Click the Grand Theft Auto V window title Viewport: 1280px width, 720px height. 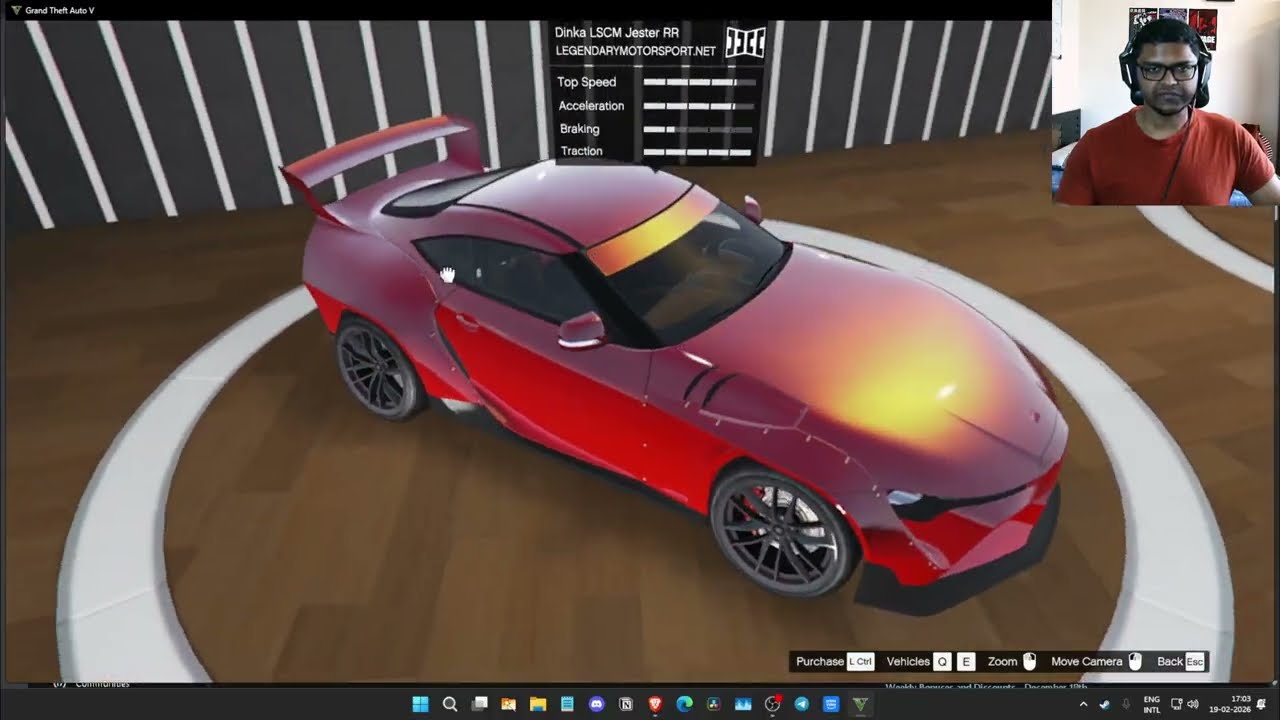pyautogui.click(x=60, y=10)
